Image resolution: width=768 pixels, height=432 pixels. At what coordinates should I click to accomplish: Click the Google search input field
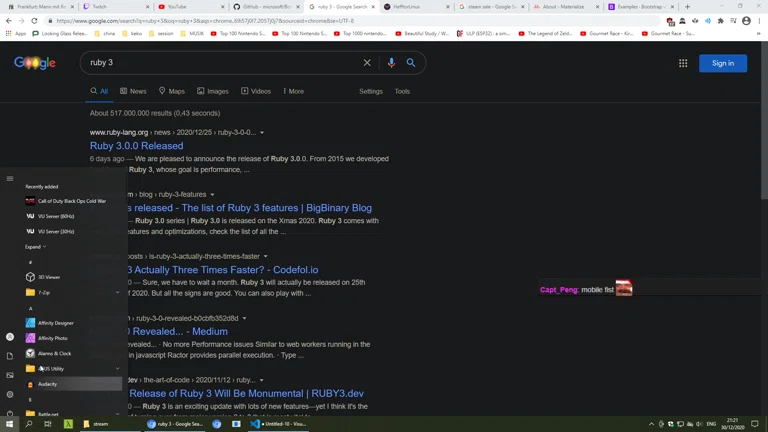(x=220, y=63)
